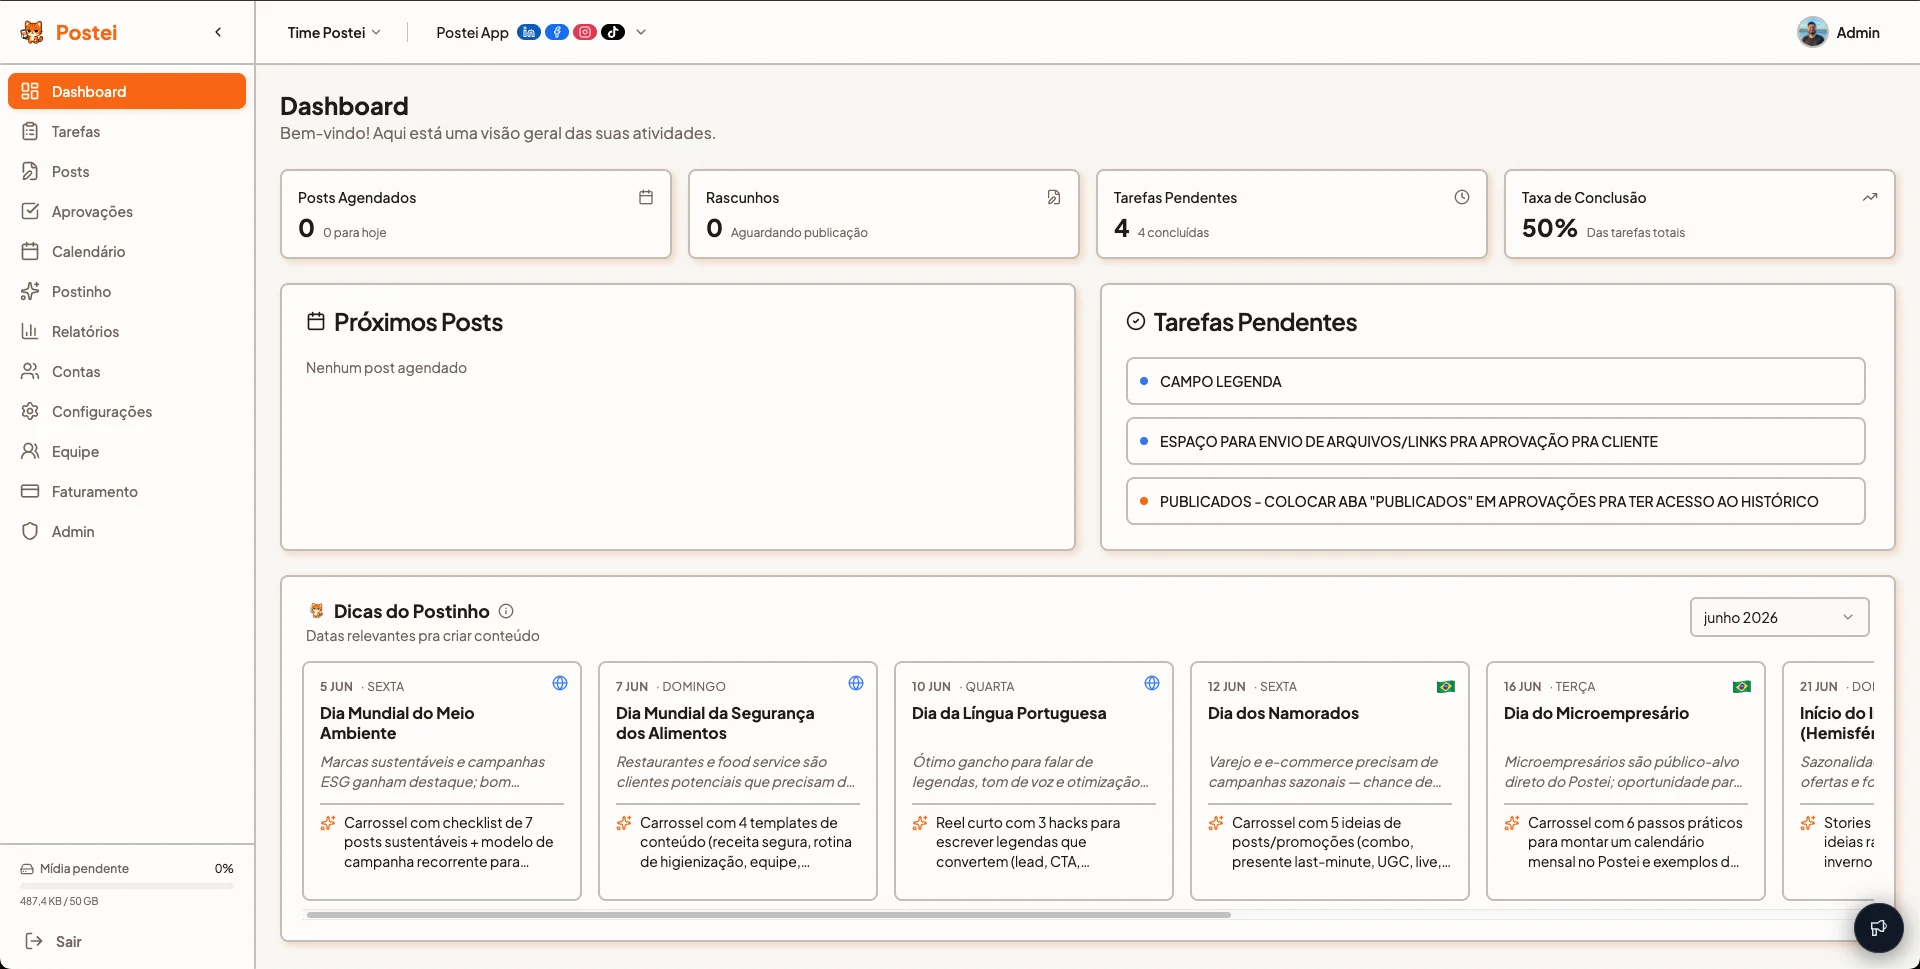Open Posts in the sidebar
The width and height of the screenshot is (1920, 969).
coord(127,171)
